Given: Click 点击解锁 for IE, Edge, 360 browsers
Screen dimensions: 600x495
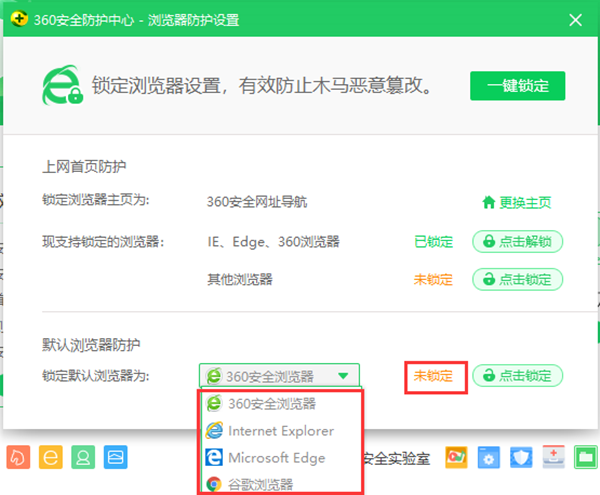Looking at the screenshot, I should click(517, 241).
